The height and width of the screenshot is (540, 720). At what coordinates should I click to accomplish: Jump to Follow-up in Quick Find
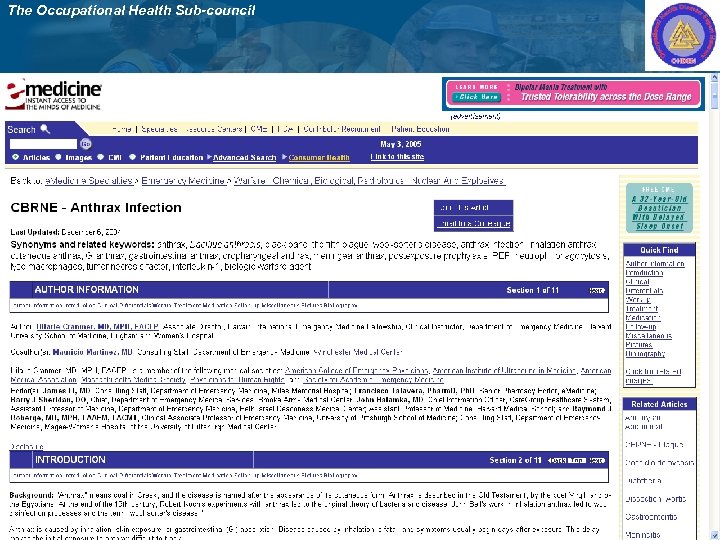click(641, 326)
